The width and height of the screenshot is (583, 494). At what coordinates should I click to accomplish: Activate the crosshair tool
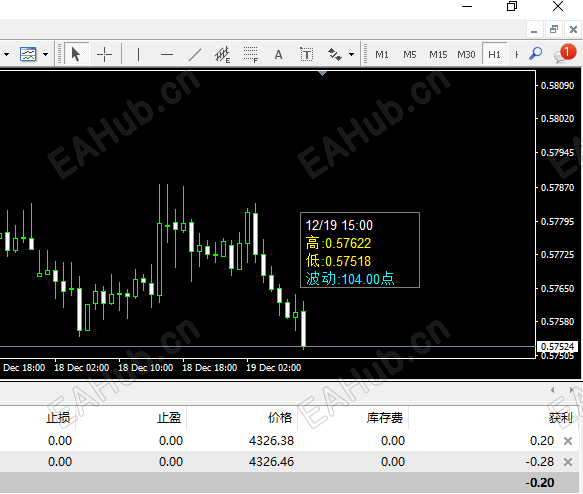point(104,54)
